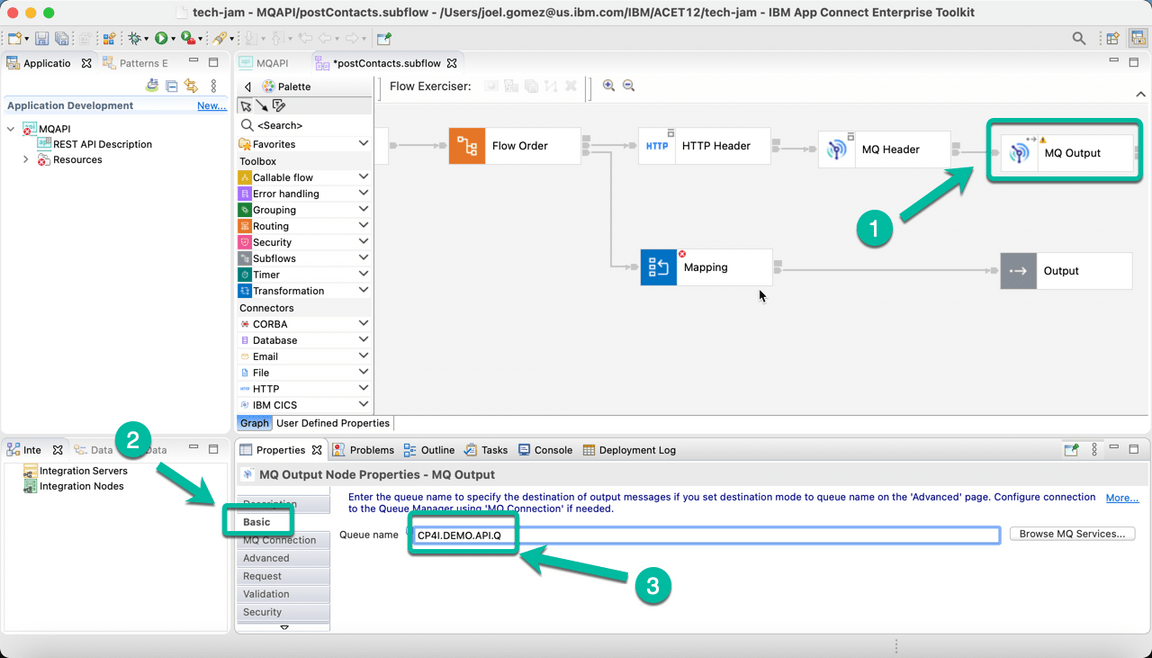Click the Save icon in the toolbar
The width and height of the screenshot is (1152, 658).
coord(41,38)
